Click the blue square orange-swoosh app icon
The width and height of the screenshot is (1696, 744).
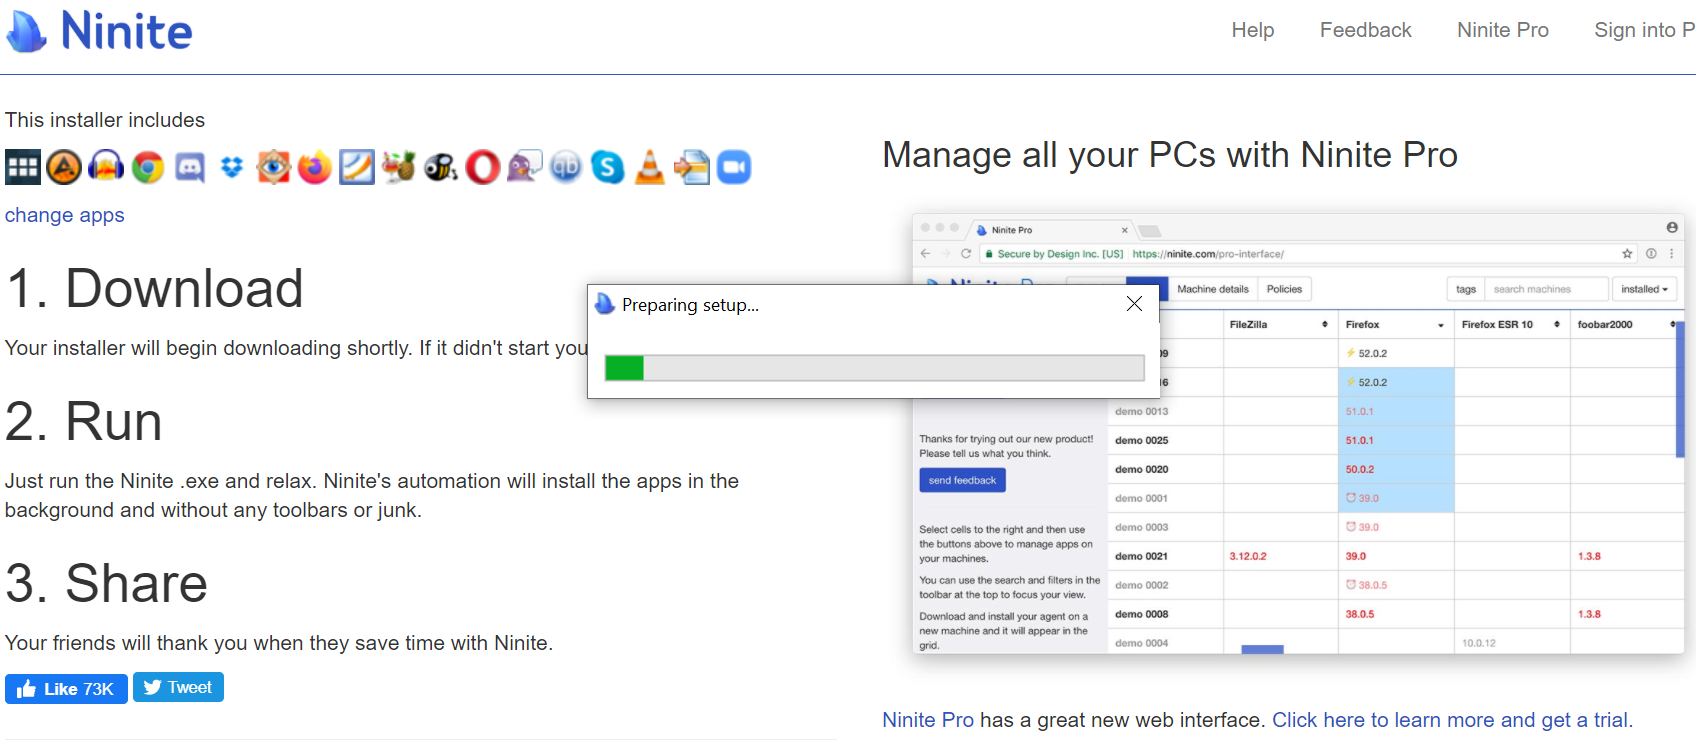(357, 167)
